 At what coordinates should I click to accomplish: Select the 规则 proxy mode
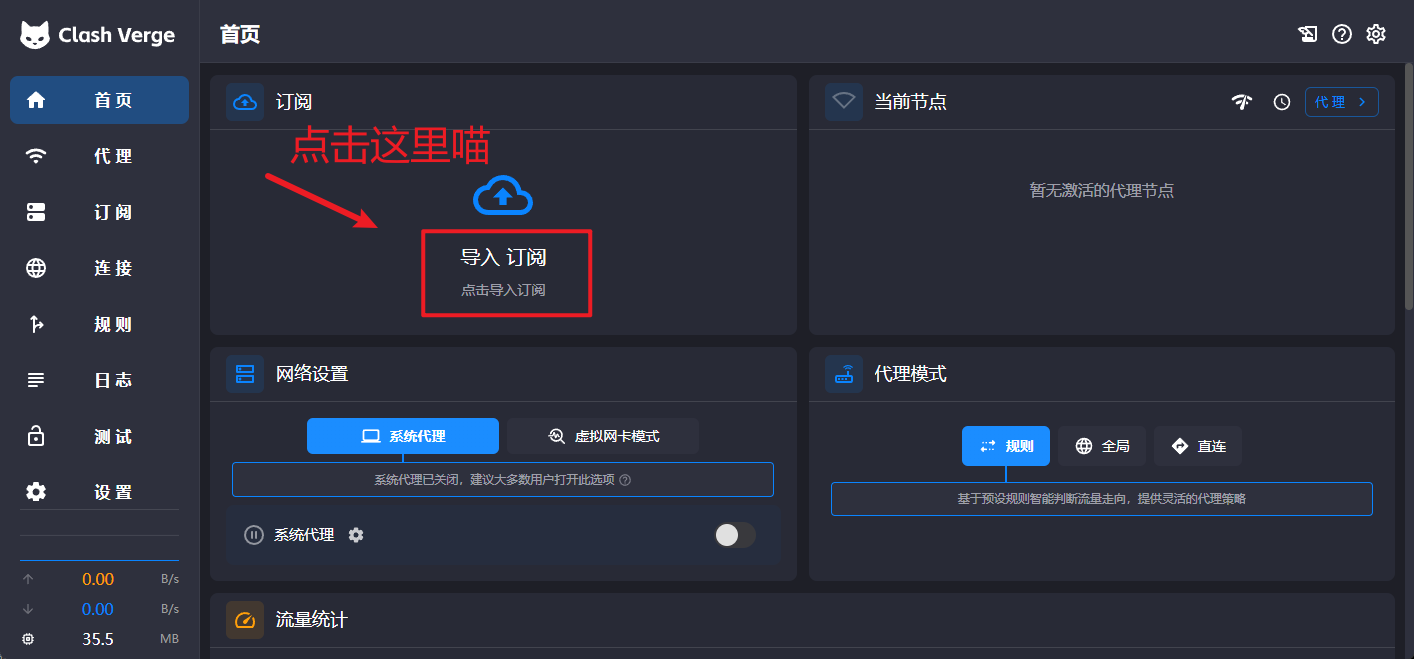1006,446
